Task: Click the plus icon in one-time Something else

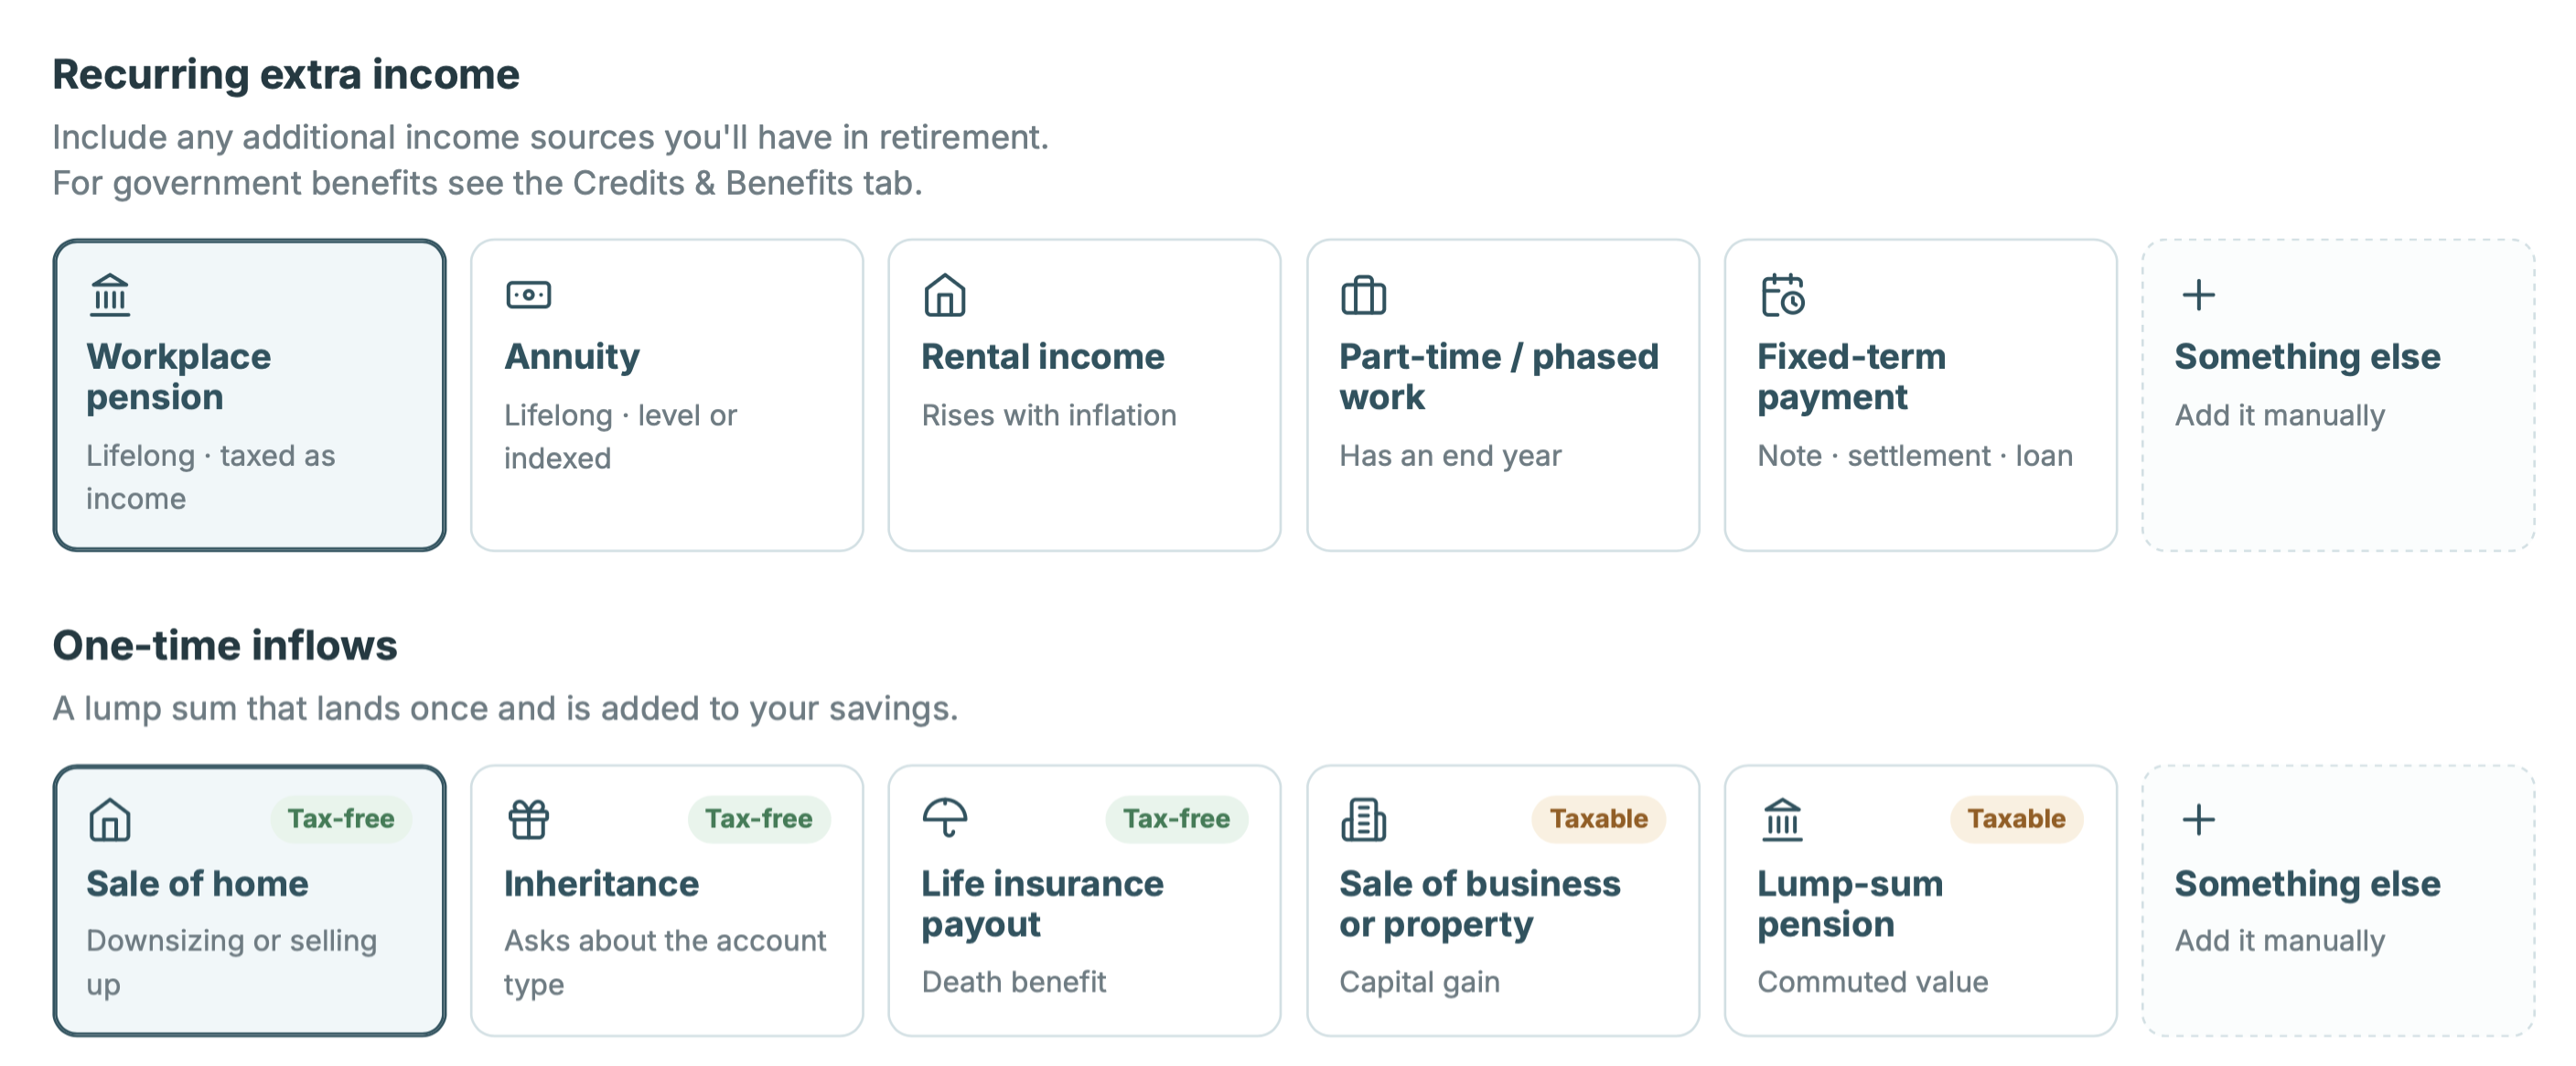Action: [2198, 819]
